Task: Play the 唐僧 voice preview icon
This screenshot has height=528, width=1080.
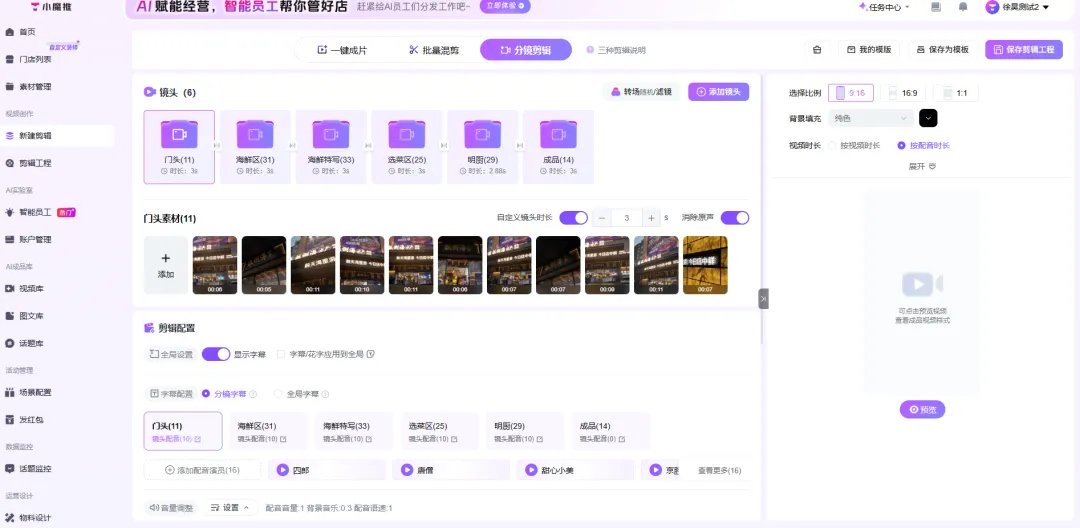Action: pos(406,469)
